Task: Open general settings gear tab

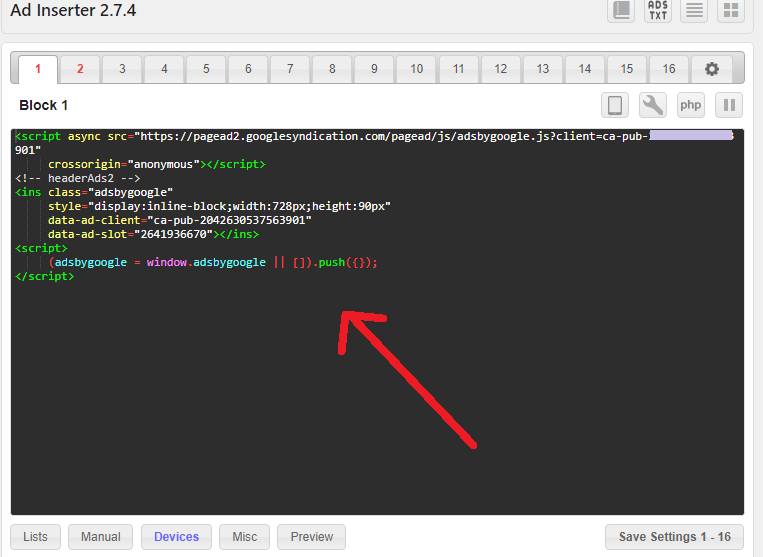Action: coord(712,69)
